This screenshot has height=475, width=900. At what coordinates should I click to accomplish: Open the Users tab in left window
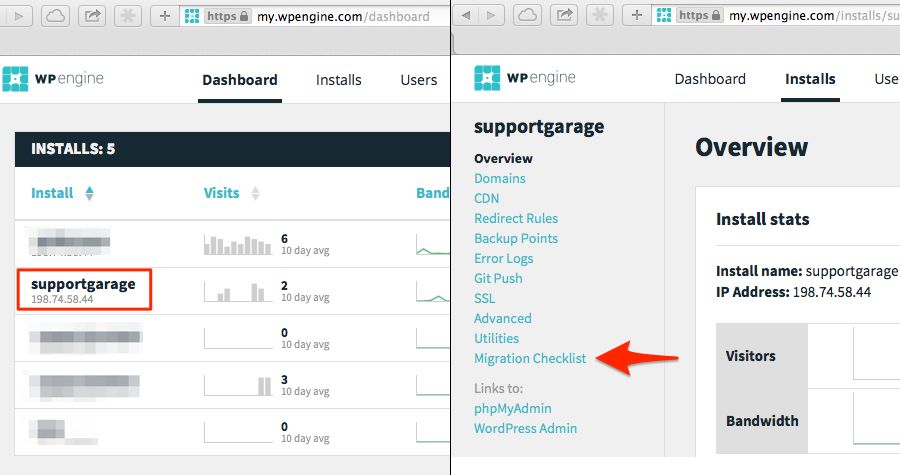click(418, 80)
